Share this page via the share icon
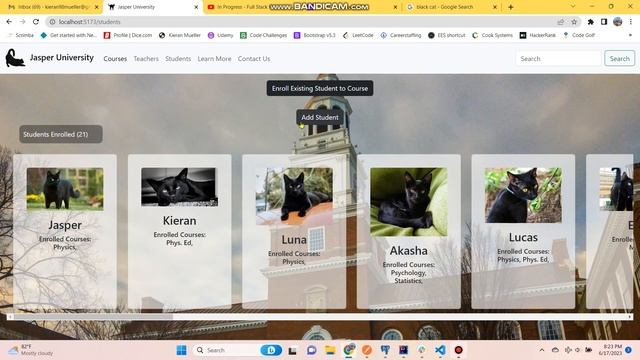The height and width of the screenshot is (360, 640). pos(561,22)
